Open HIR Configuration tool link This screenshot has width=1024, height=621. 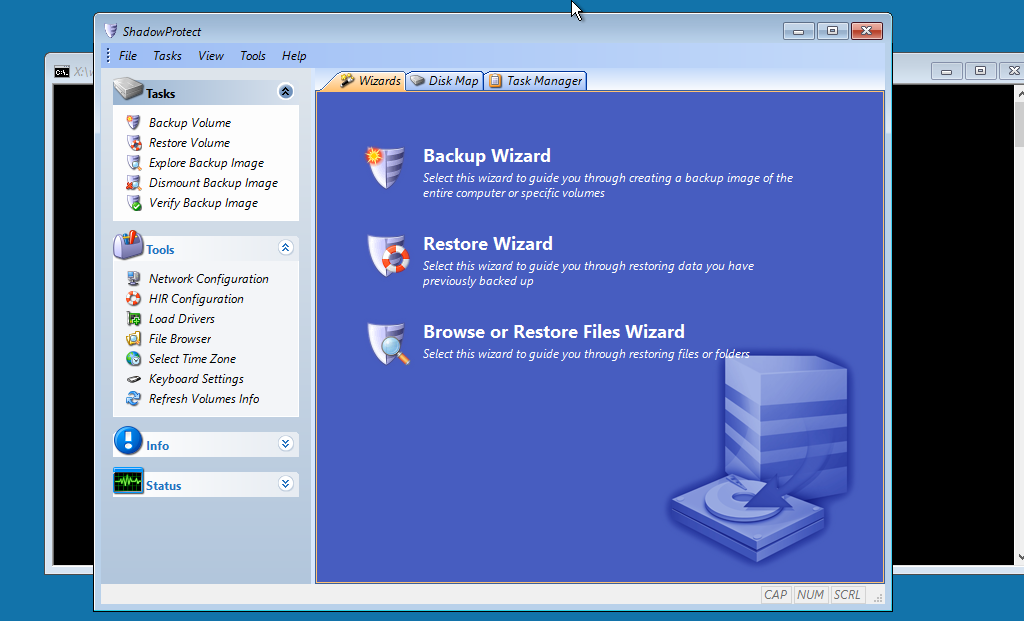(196, 299)
